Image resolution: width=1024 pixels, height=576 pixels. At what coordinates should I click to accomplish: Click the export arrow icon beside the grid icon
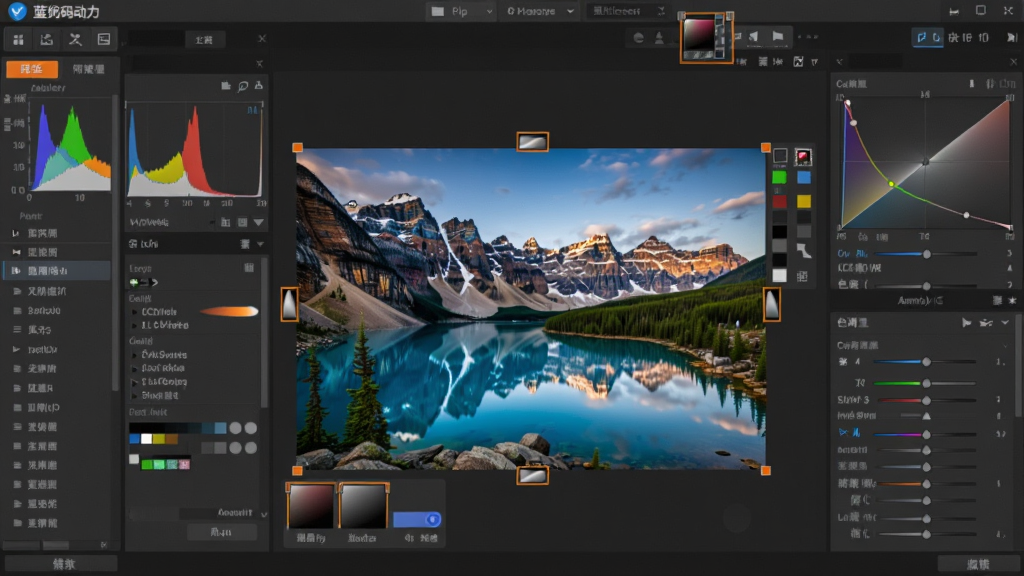tap(46, 40)
